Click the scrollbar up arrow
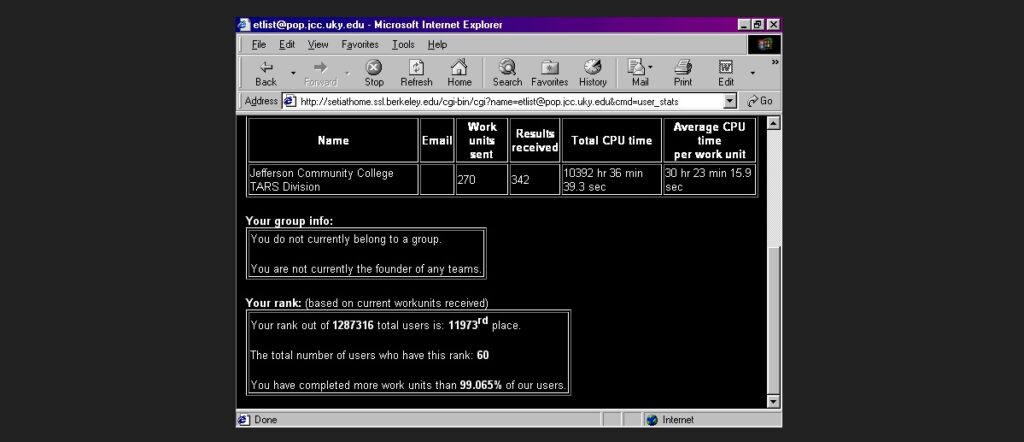 tap(773, 123)
